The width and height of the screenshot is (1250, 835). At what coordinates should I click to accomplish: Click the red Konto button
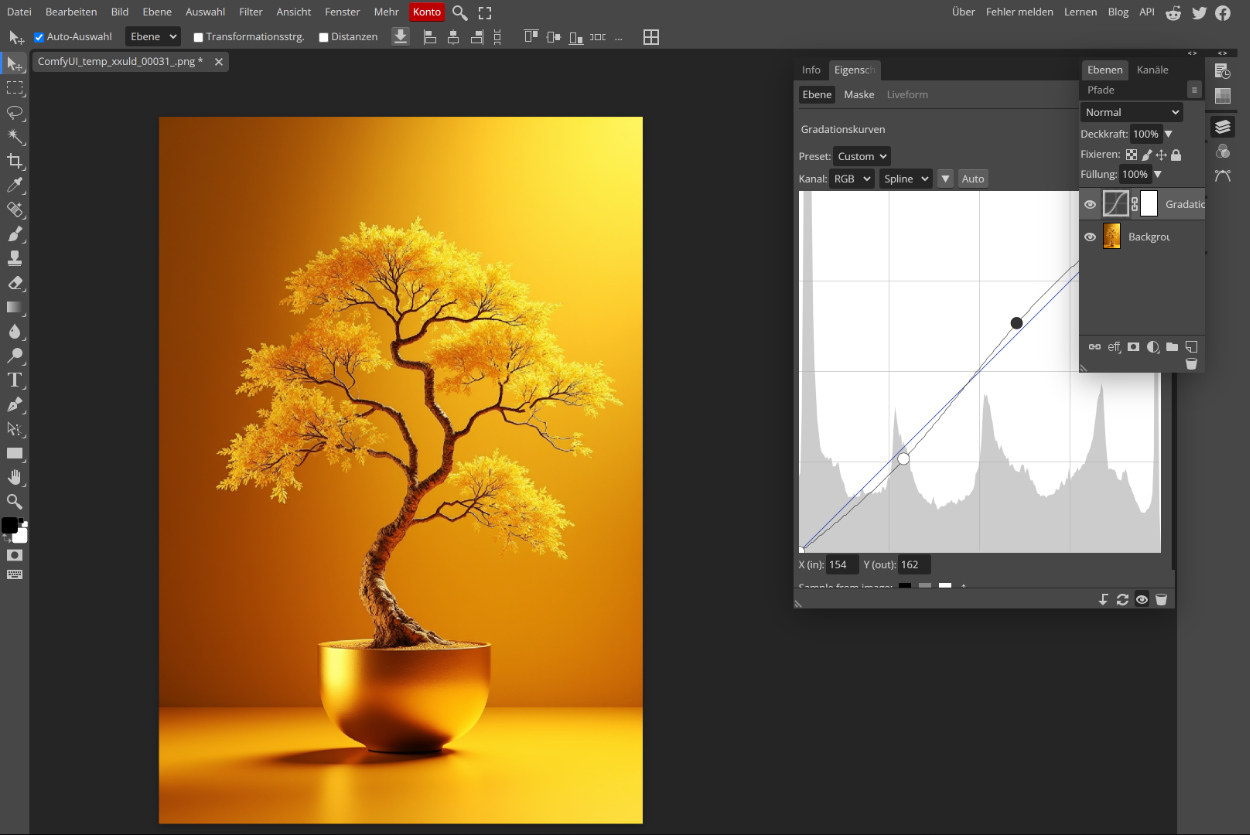point(426,12)
